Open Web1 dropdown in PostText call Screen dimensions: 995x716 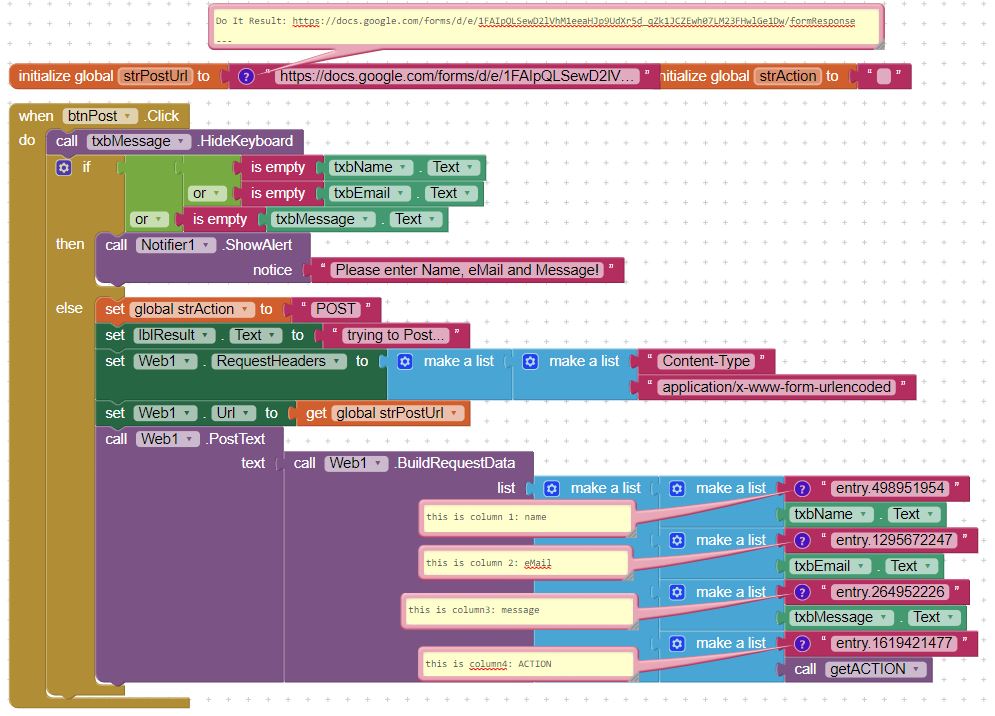[x=168, y=439]
